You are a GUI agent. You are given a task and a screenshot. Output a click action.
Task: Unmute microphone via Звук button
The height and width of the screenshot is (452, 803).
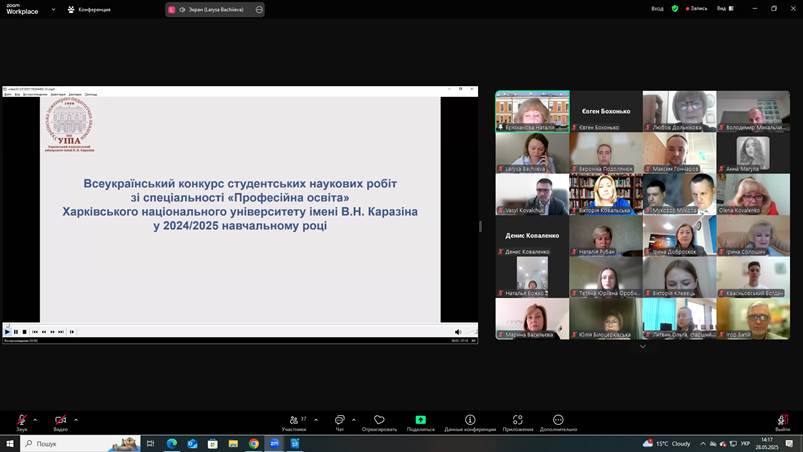point(21,421)
